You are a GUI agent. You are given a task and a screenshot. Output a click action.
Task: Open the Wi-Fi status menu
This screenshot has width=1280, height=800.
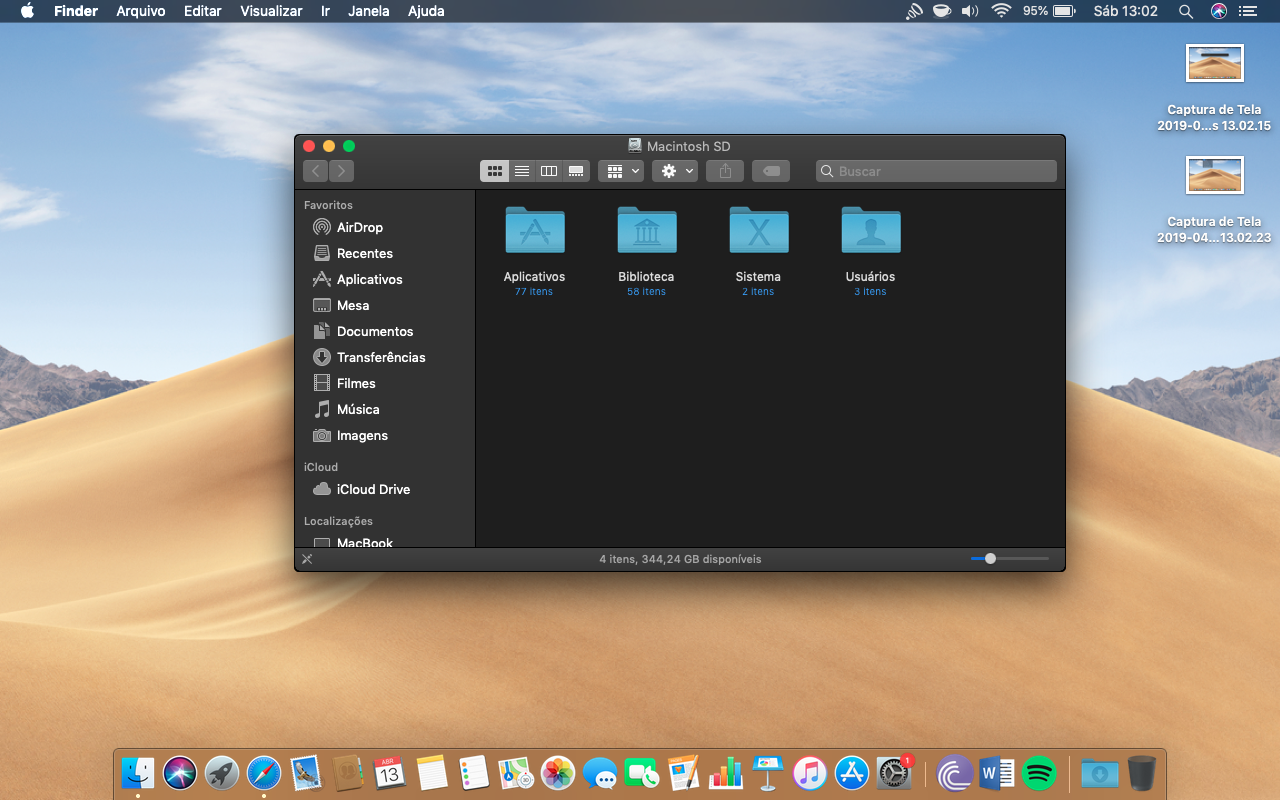pyautogui.click(x=1001, y=11)
